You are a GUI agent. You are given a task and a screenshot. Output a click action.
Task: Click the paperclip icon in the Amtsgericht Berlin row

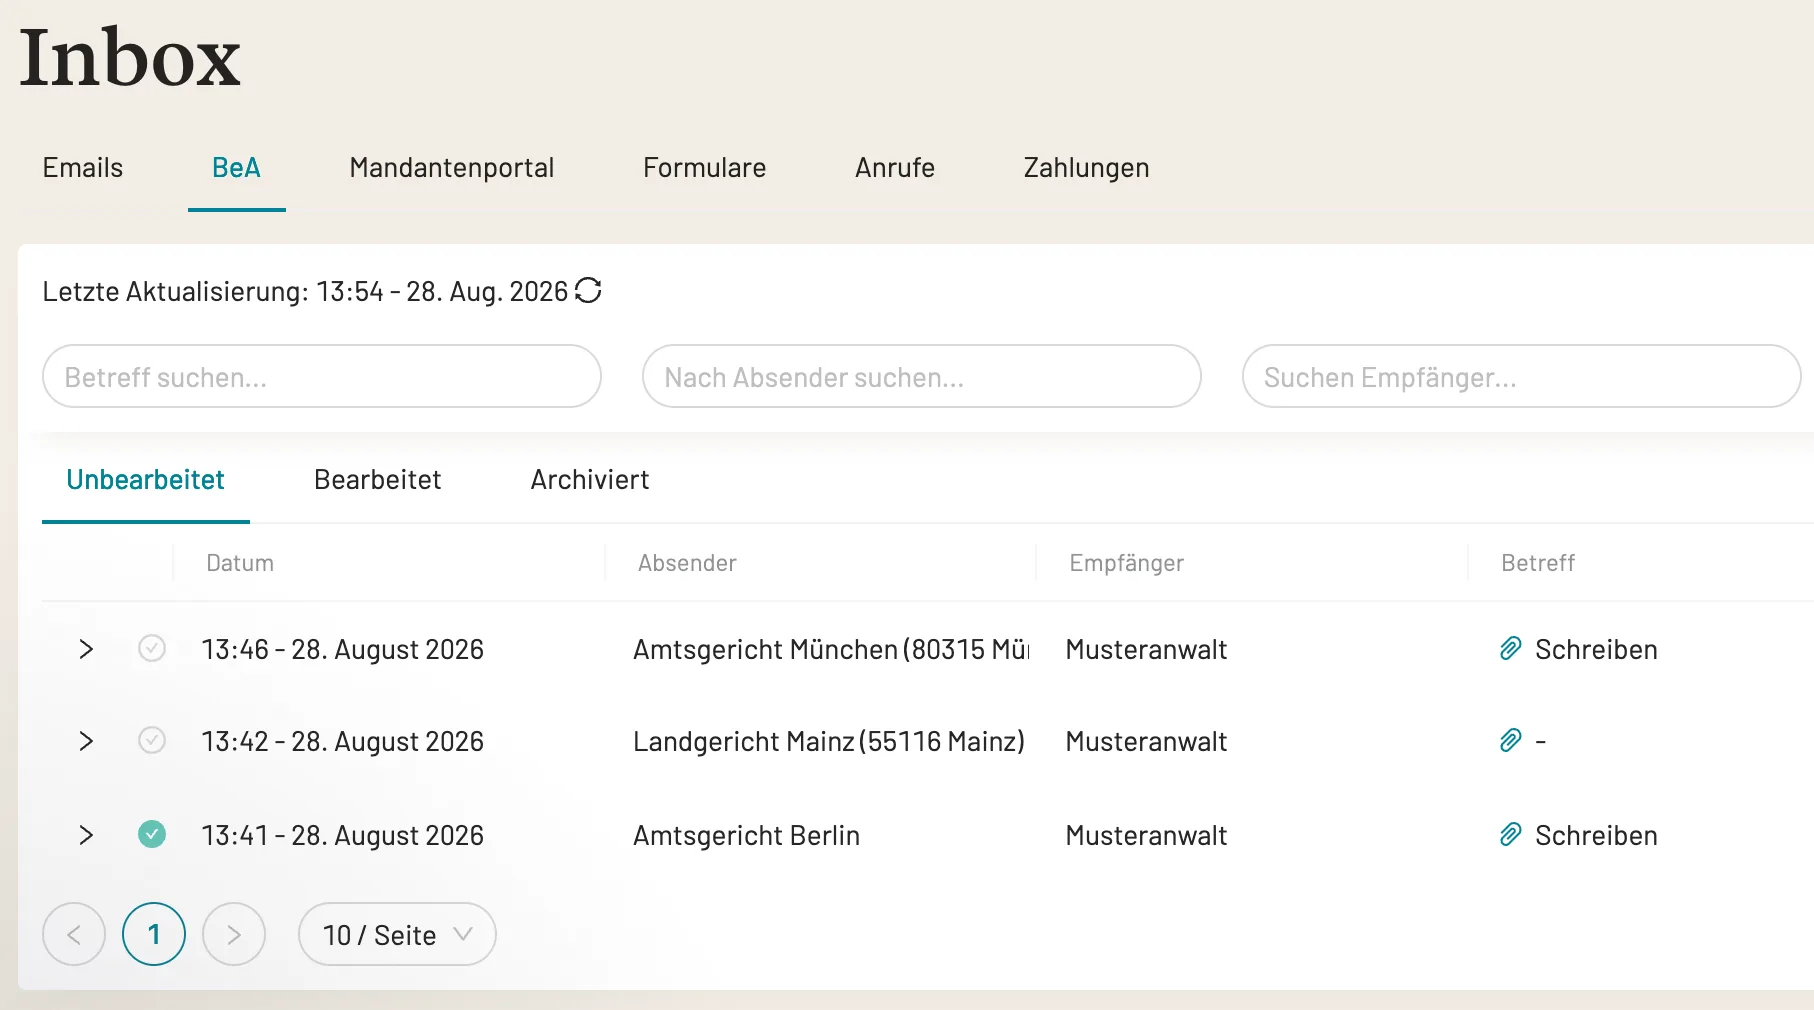point(1510,834)
